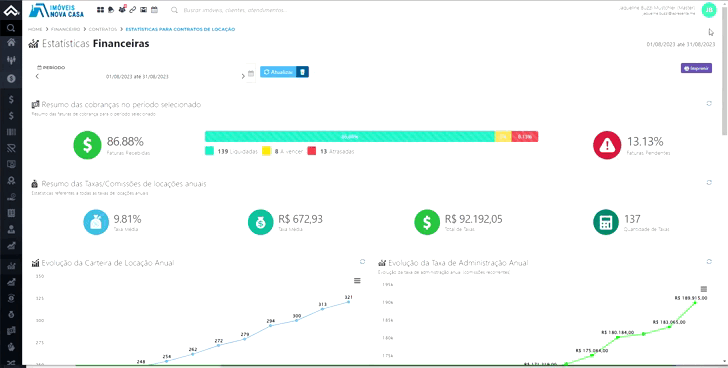Go to the previous period with left chevron
The width and height of the screenshot is (728, 368).
[37, 76]
